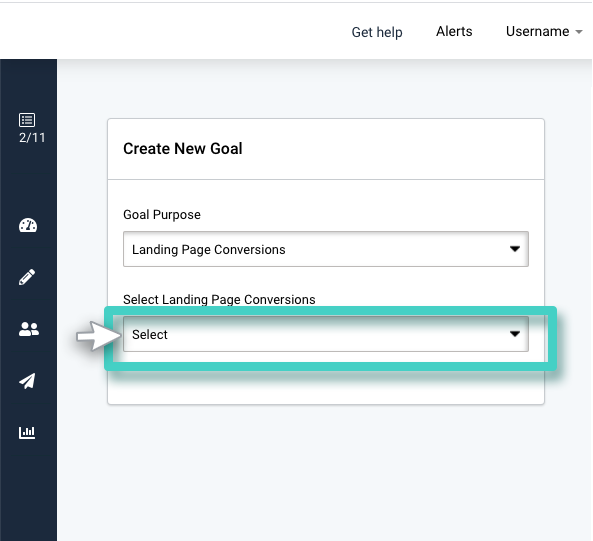
Task: Expand the Username account menu
Action: (544, 31)
